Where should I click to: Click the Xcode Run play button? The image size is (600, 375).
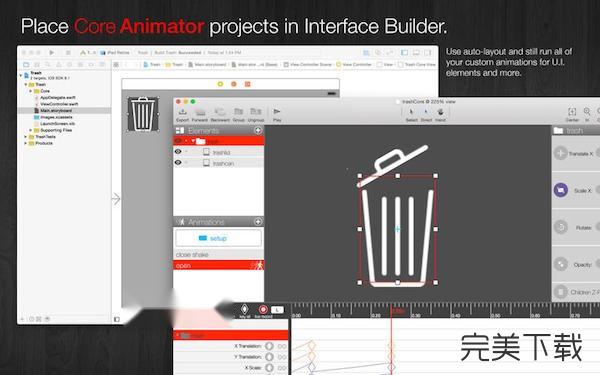point(52,52)
